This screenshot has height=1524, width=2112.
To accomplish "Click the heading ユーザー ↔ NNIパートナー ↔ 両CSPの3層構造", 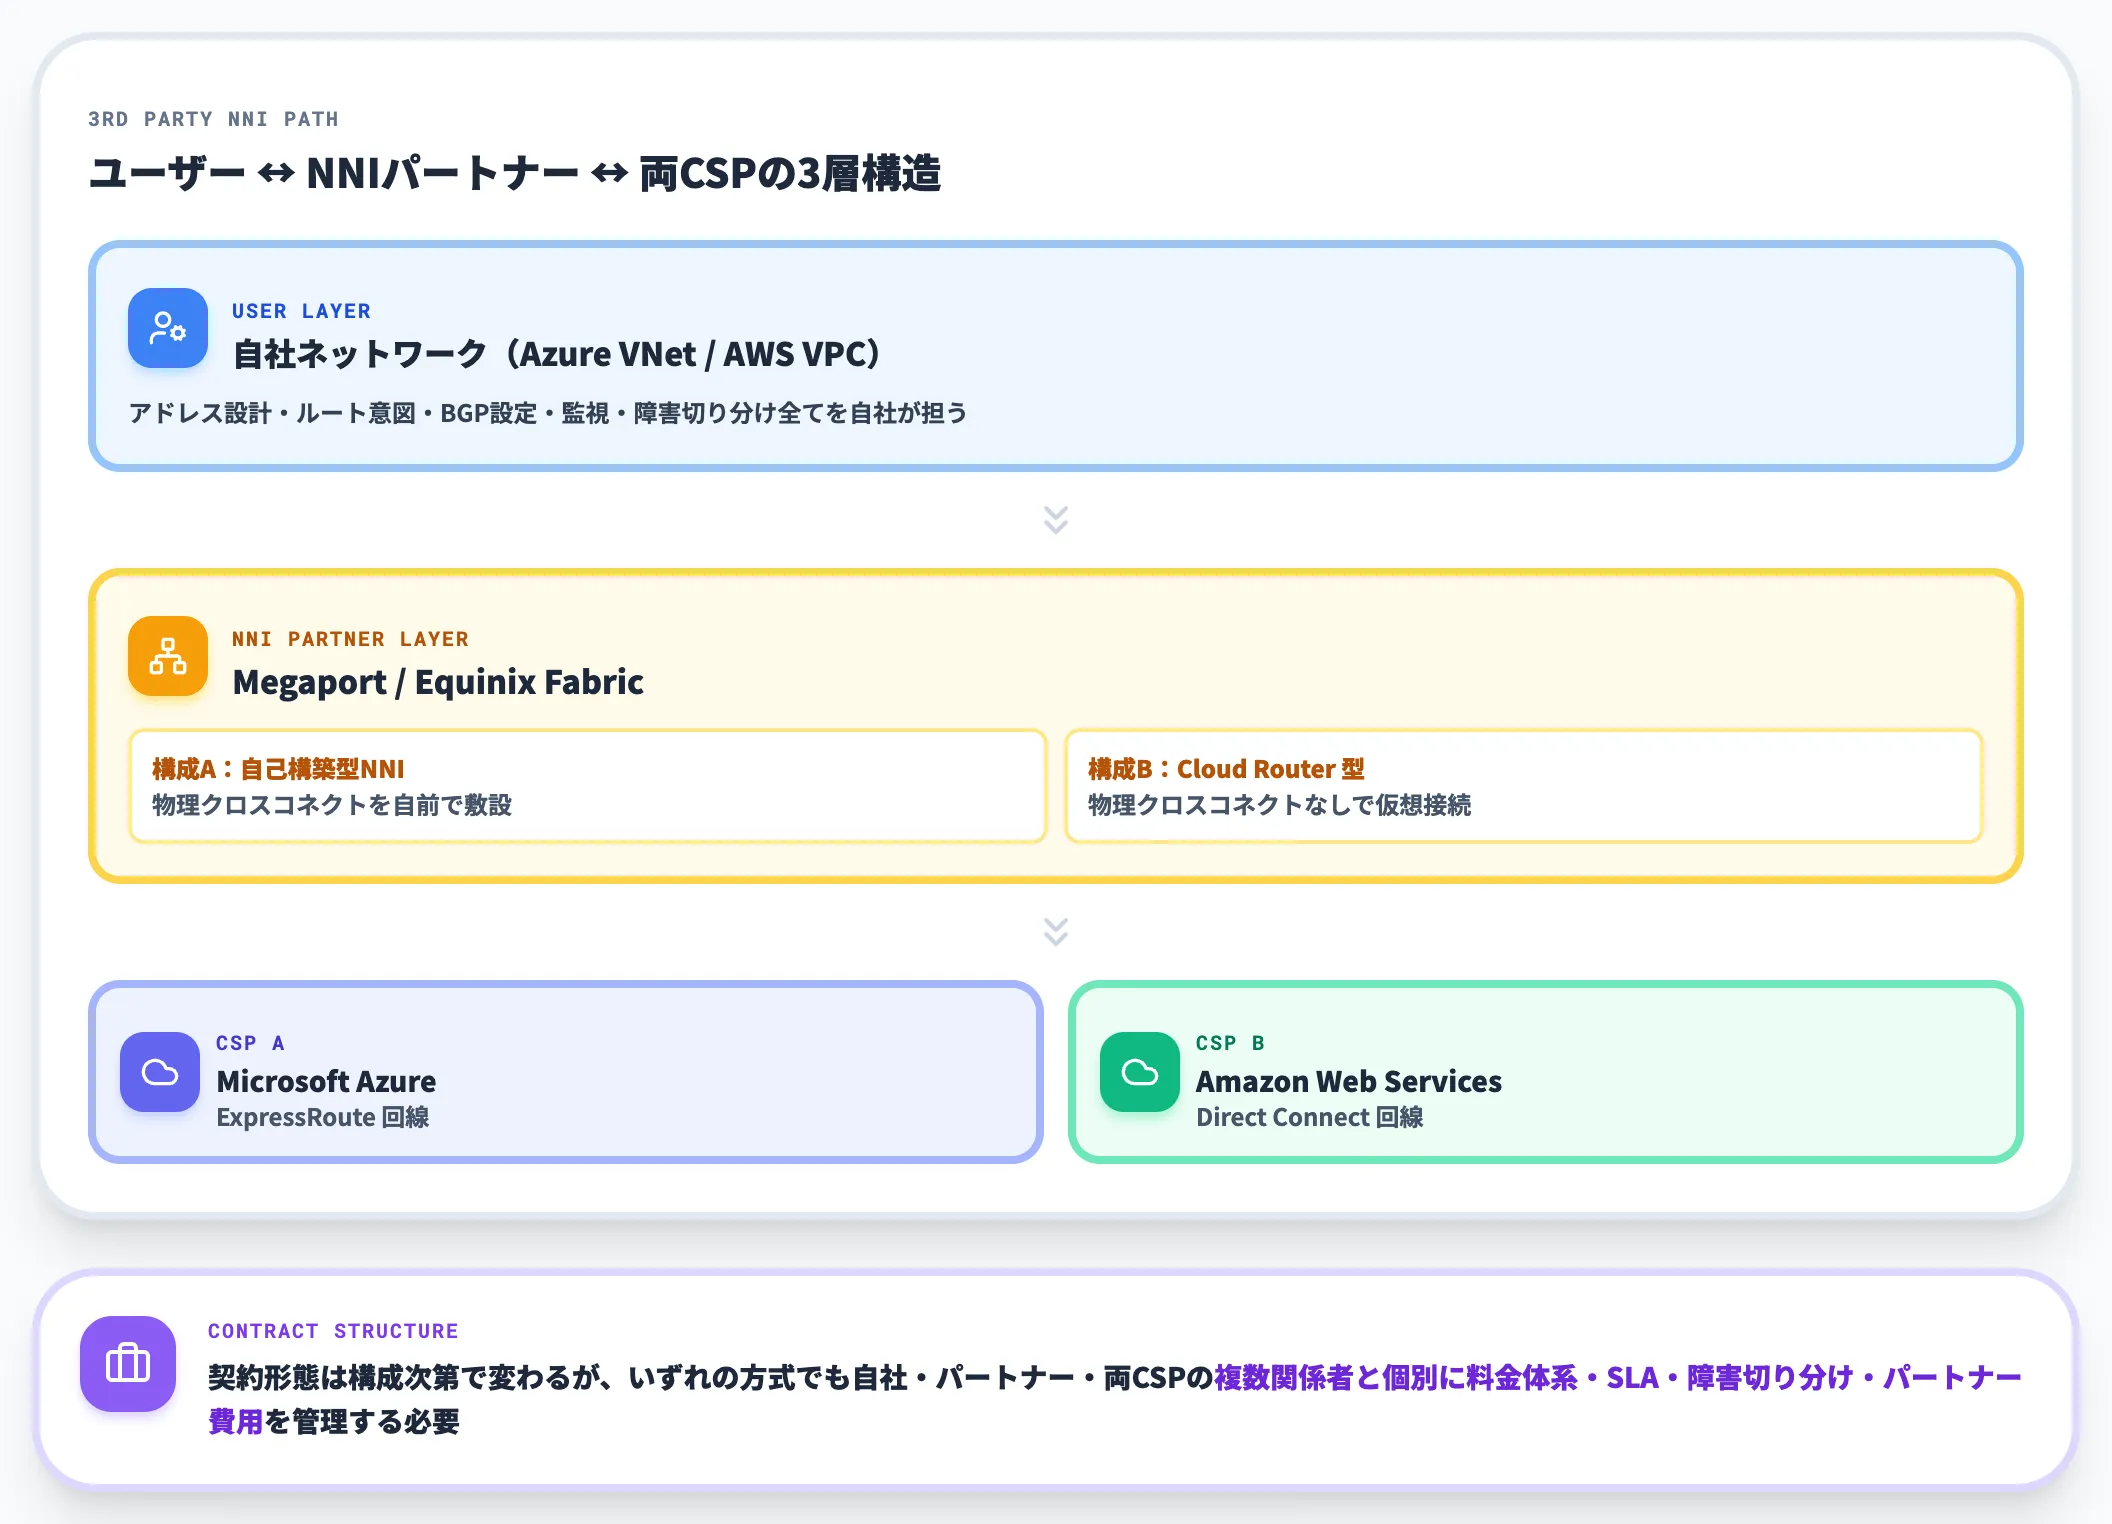I will pos(515,173).
